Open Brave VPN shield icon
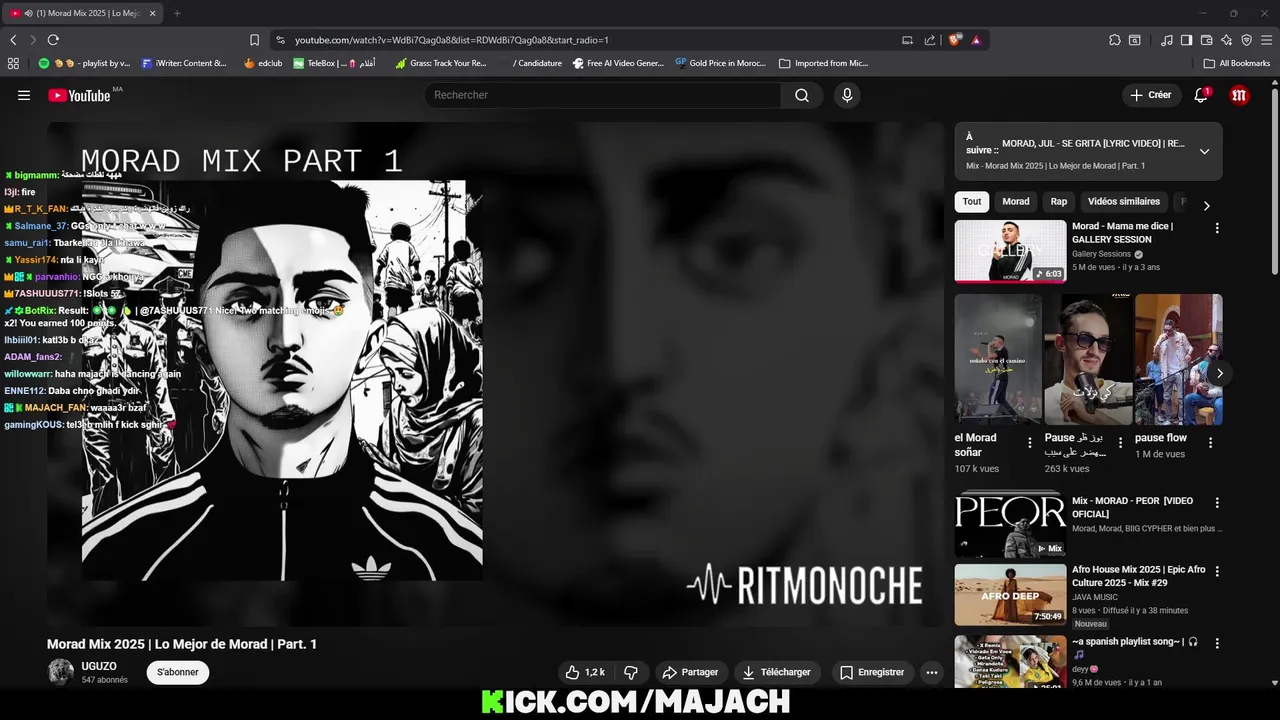This screenshot has height=720, width=1280. [x=1246, y=40]
